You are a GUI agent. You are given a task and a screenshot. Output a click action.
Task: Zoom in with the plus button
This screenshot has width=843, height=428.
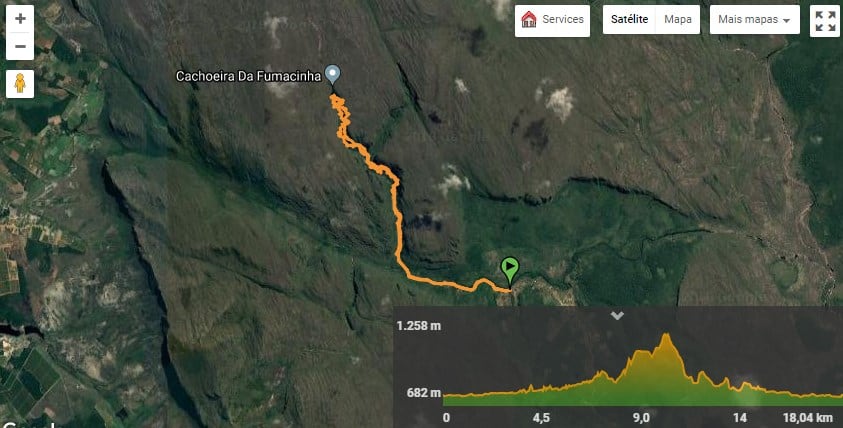click(20, 19)
